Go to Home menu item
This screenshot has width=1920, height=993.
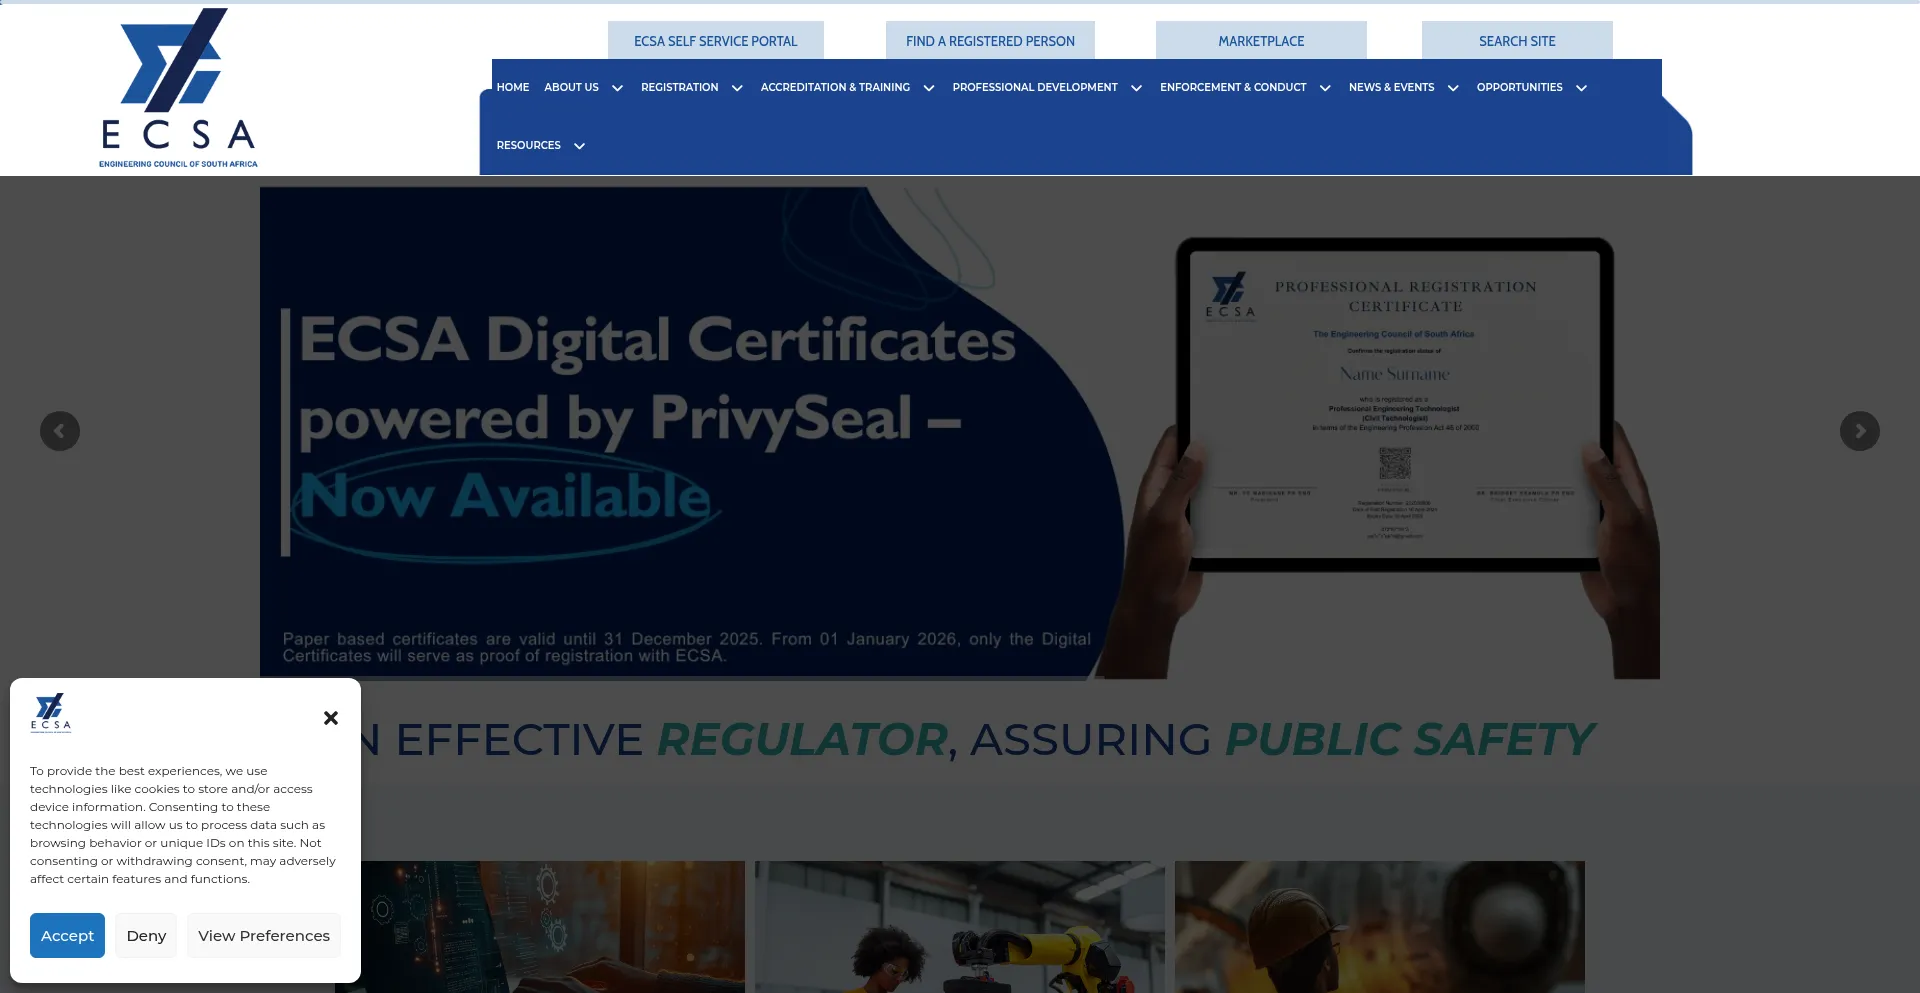513,87
